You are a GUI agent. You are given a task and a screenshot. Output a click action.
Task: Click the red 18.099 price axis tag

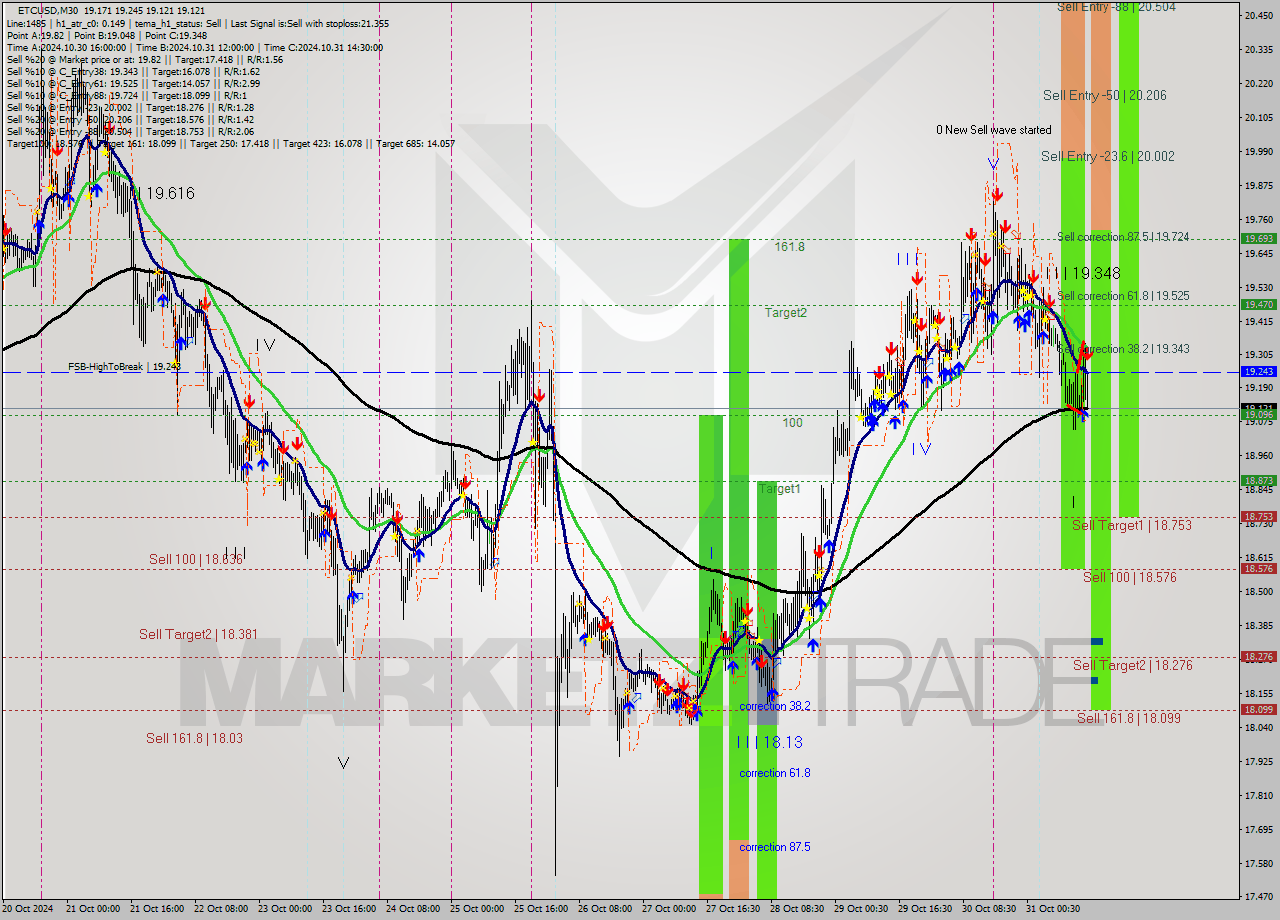[1258, 709]
